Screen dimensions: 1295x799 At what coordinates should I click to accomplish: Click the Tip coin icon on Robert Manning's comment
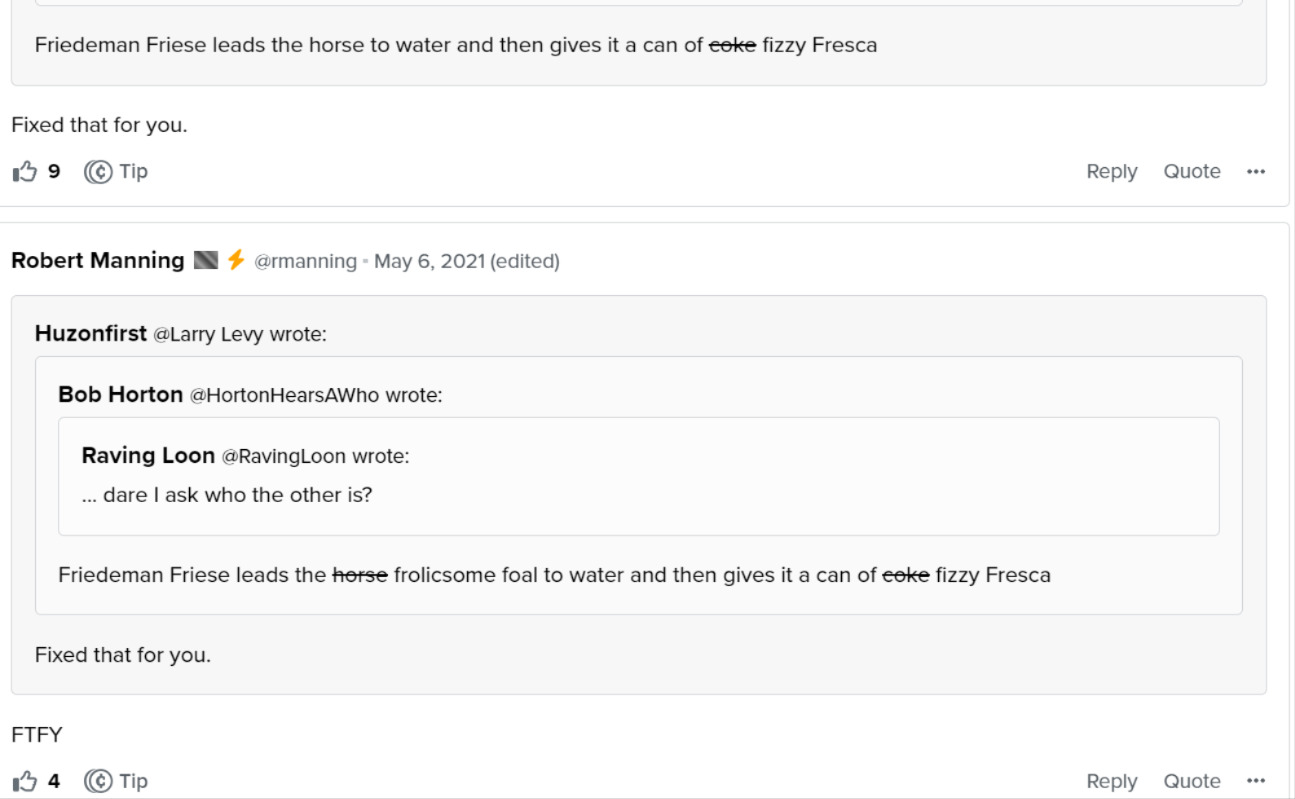(98, 781)
